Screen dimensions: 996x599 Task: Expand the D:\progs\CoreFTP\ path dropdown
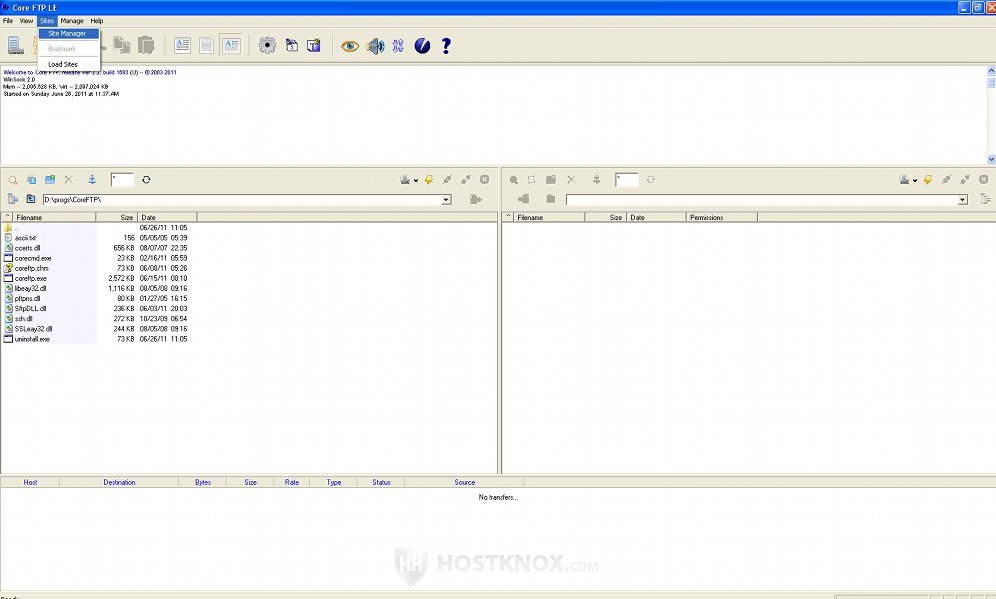(447, 199)
